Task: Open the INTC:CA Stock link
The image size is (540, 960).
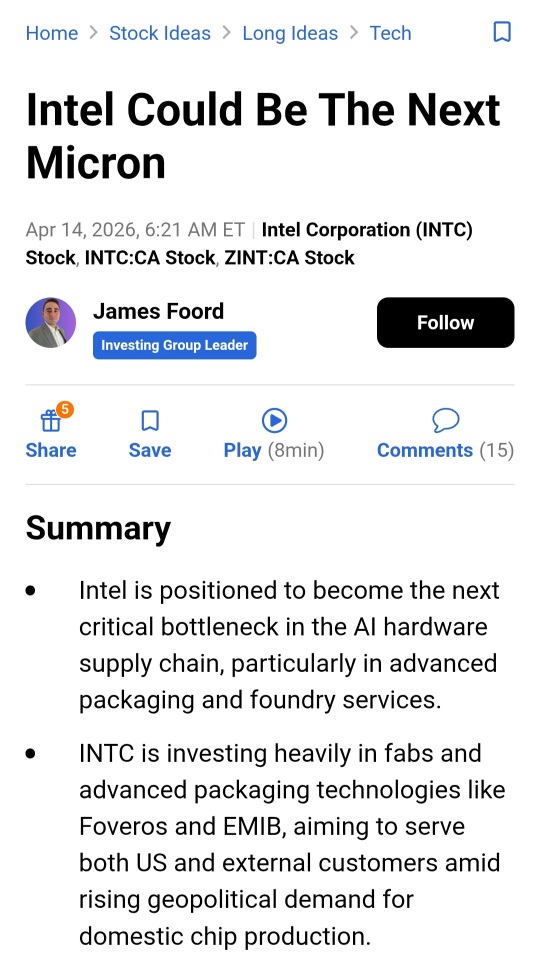Action: [150, 258]
